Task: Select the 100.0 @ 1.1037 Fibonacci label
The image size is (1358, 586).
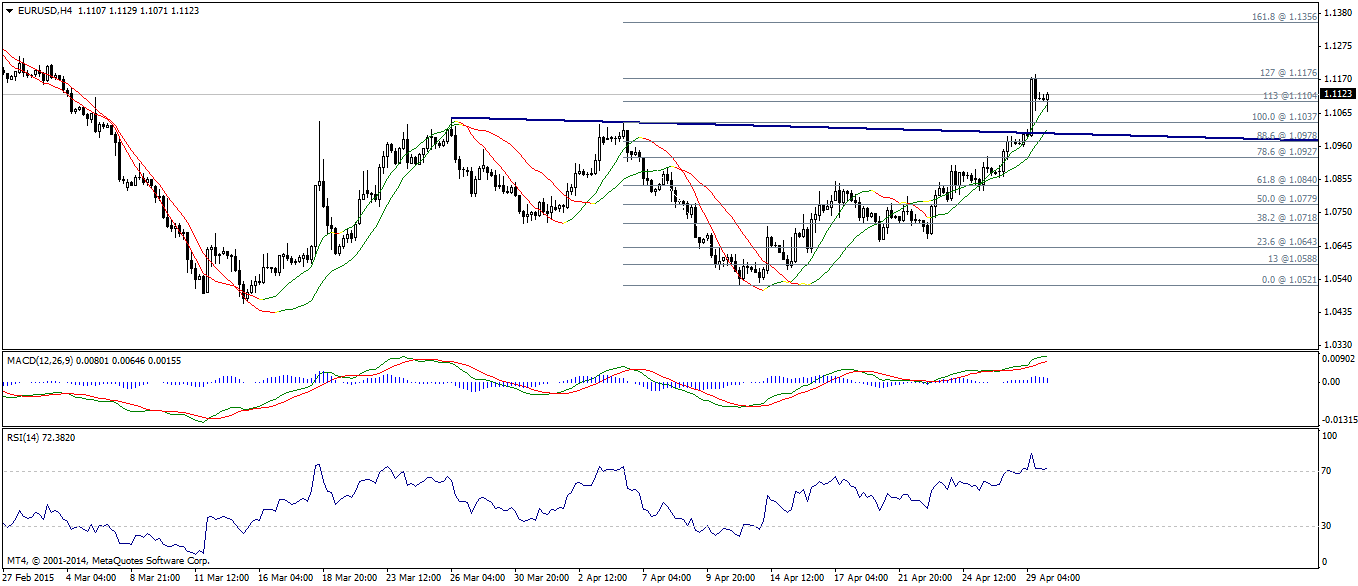Action: pyautogui.click(x=1284, y=116)
